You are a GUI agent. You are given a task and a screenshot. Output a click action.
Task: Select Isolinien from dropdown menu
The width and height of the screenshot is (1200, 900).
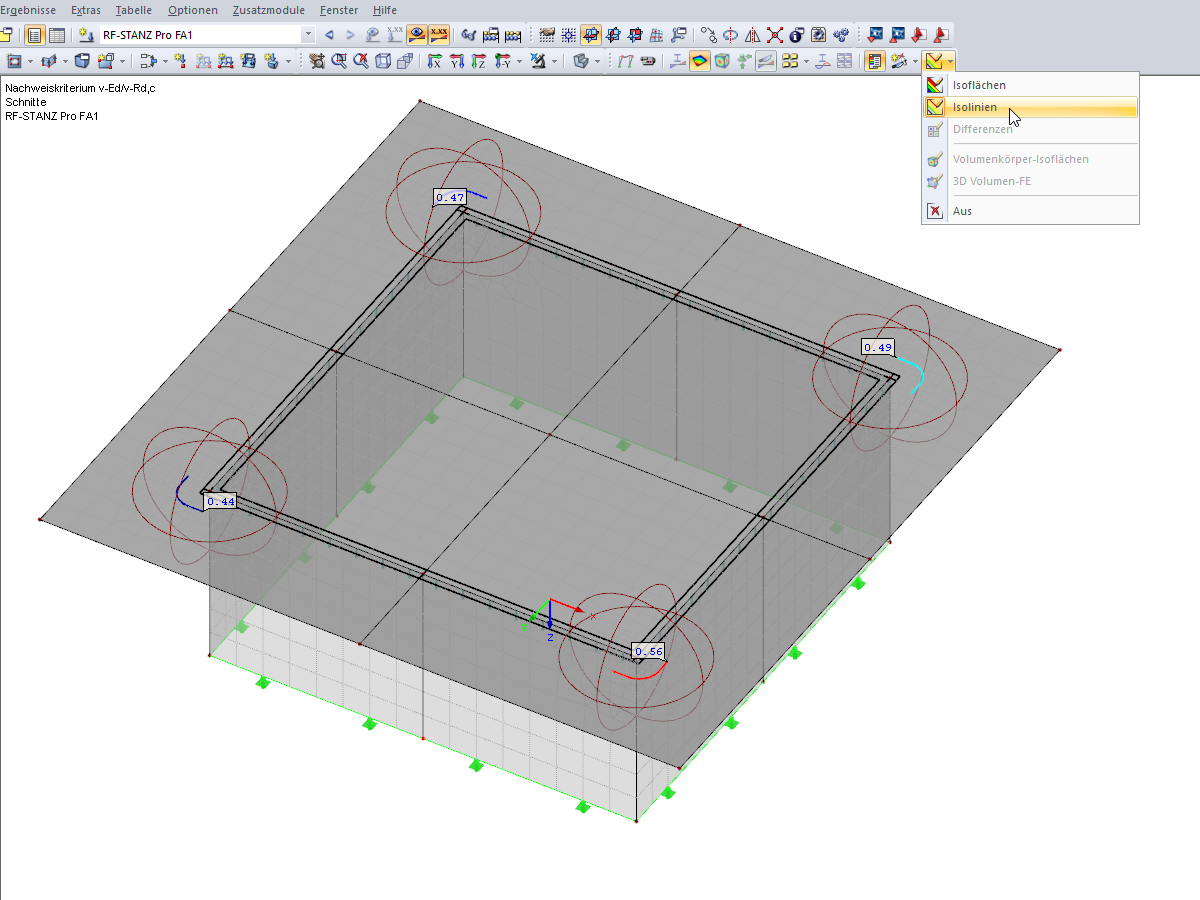coord(1030,107)
